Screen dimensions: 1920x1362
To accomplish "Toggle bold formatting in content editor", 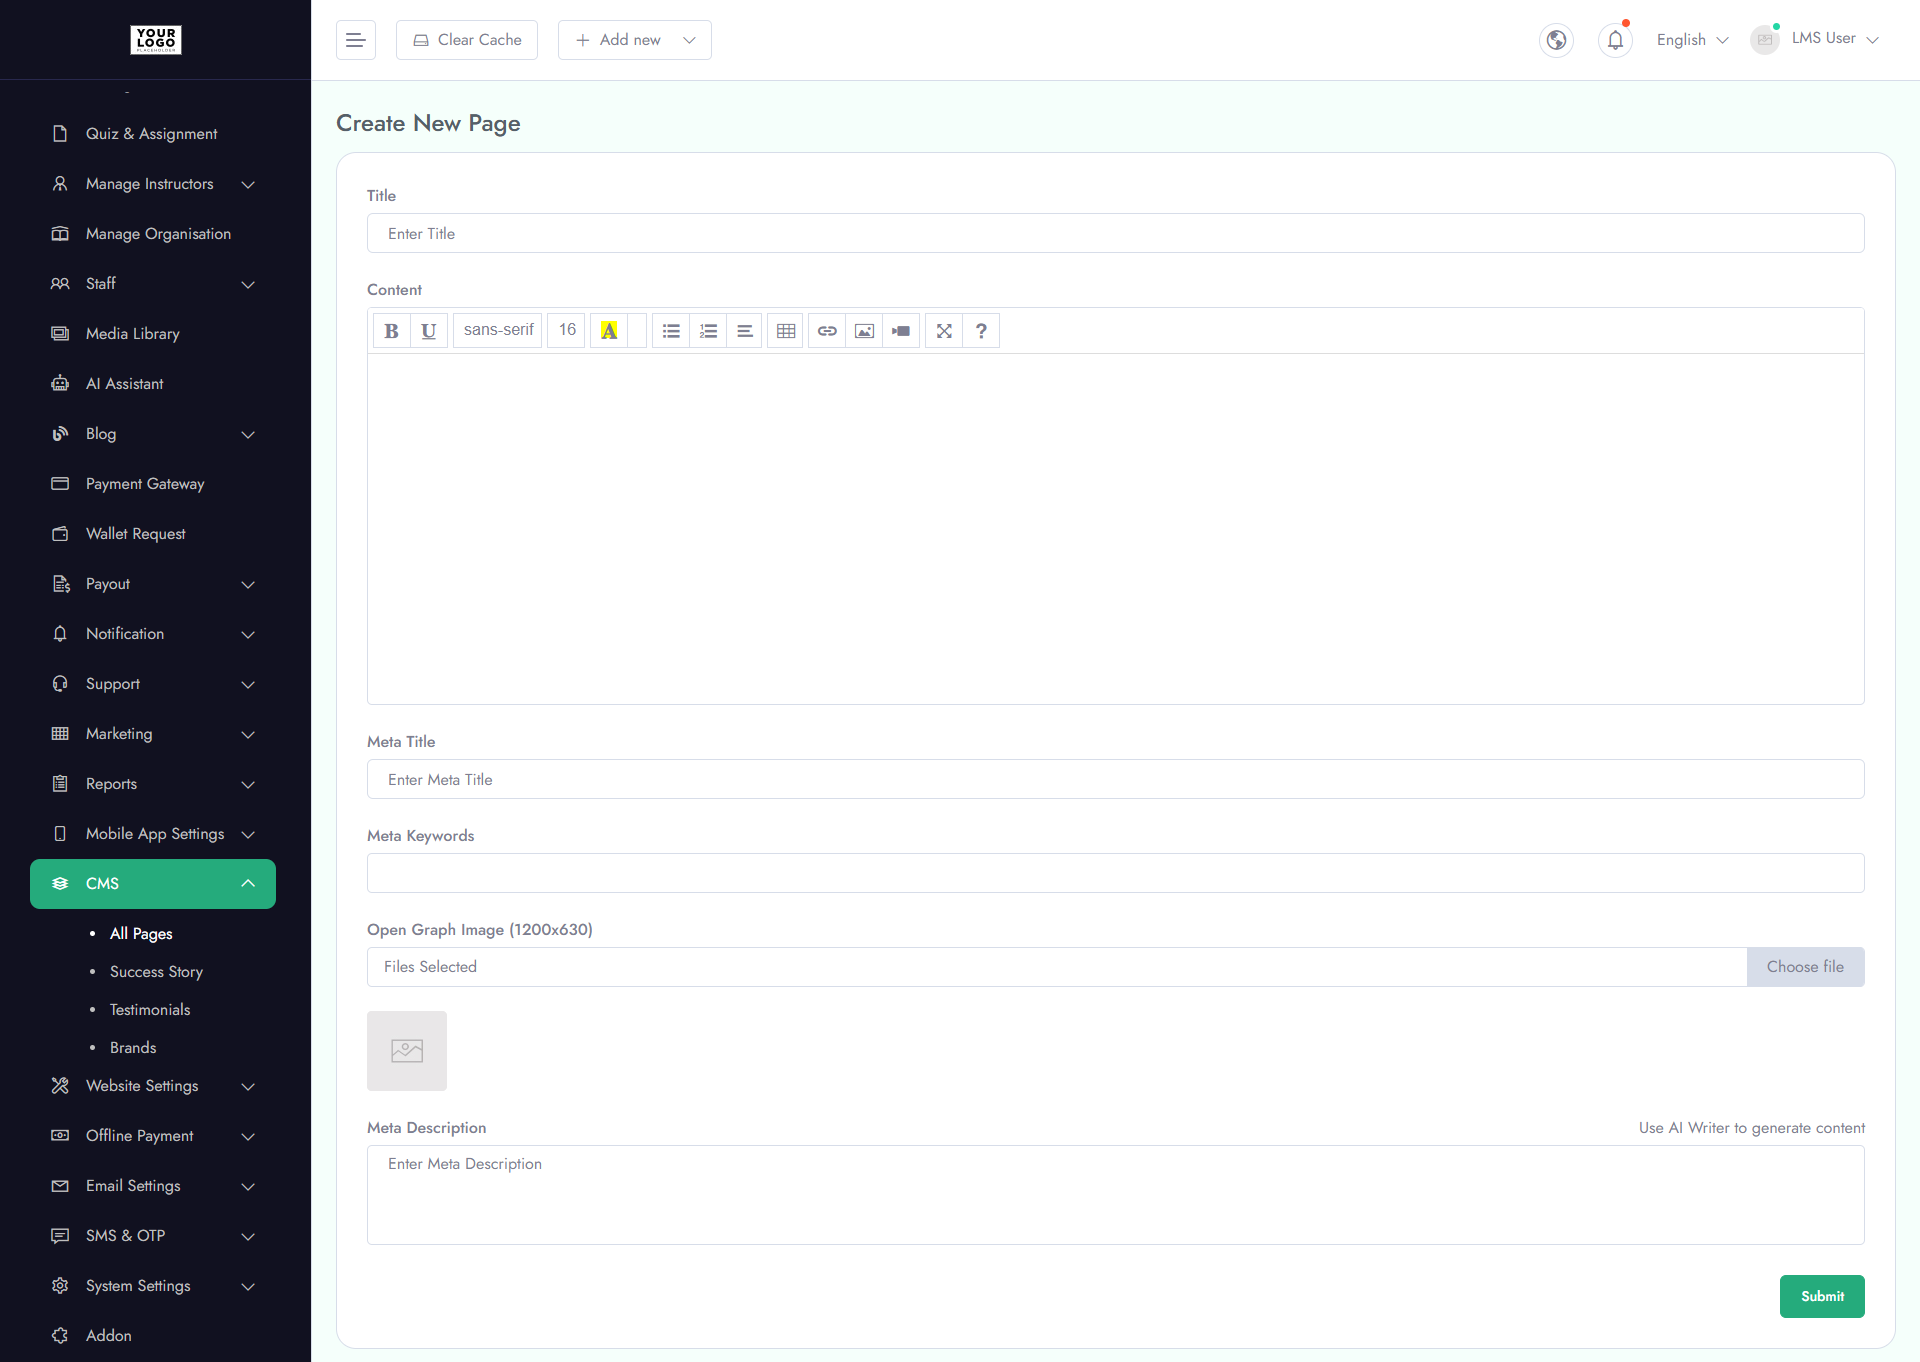I will pos(391,331).
